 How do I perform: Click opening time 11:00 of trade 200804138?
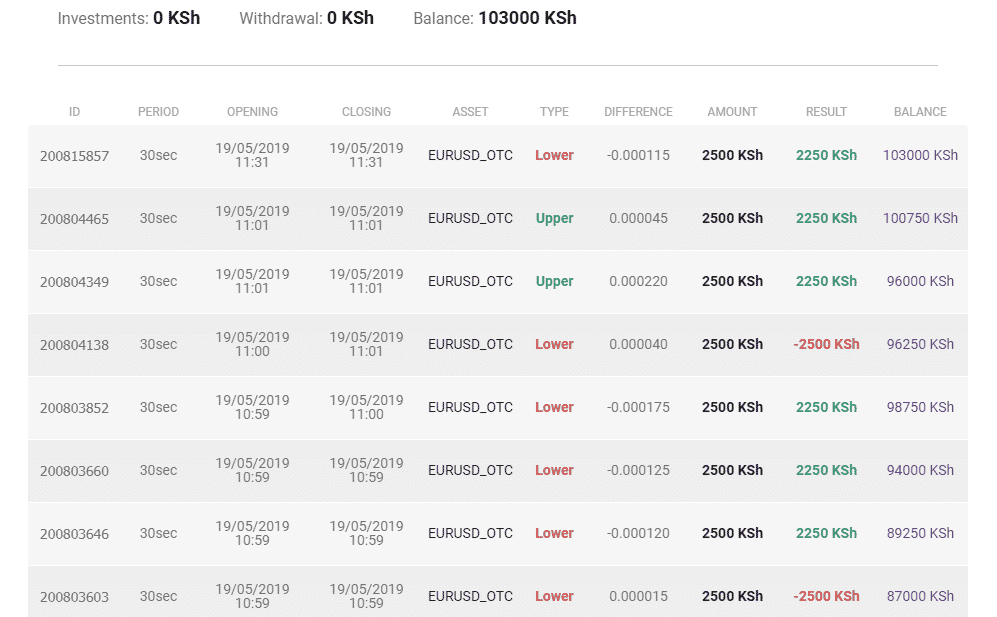tap(252, 352)
